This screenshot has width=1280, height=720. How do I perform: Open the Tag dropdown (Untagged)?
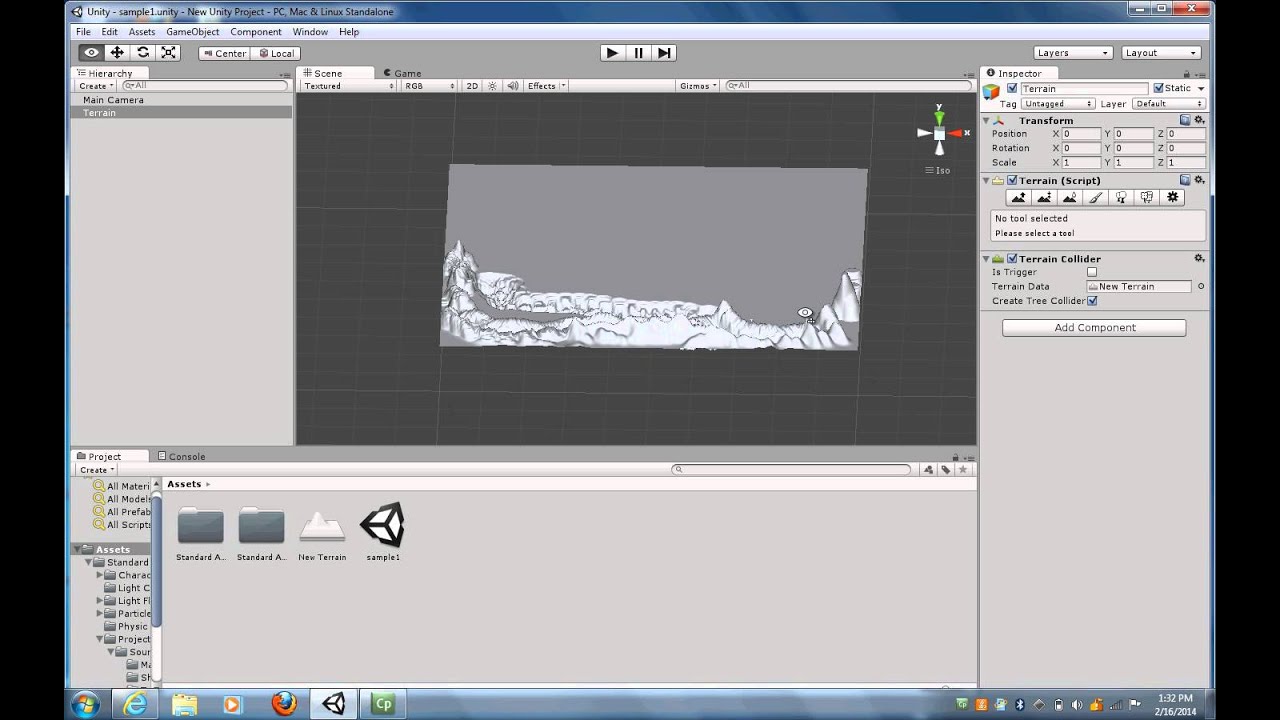point(1057,104)
